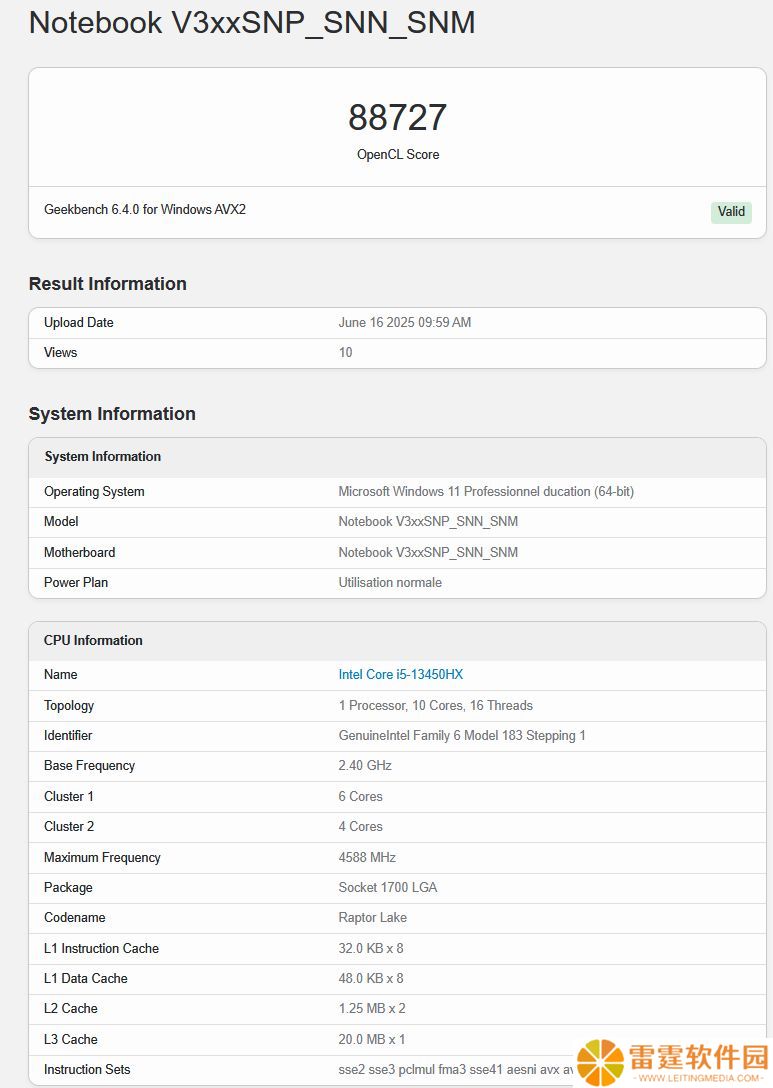
Task: Click the Package label
Action: pos(68,887)
